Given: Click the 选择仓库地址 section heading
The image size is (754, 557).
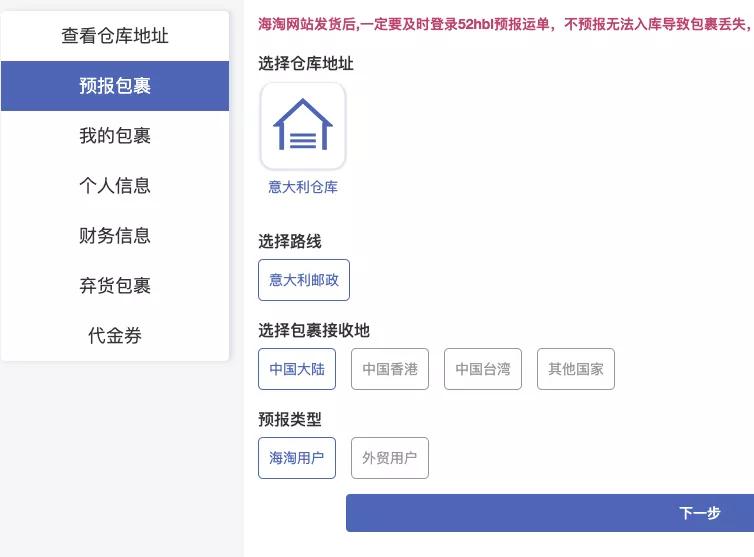Looking at the screenshot, I should 306,63.
